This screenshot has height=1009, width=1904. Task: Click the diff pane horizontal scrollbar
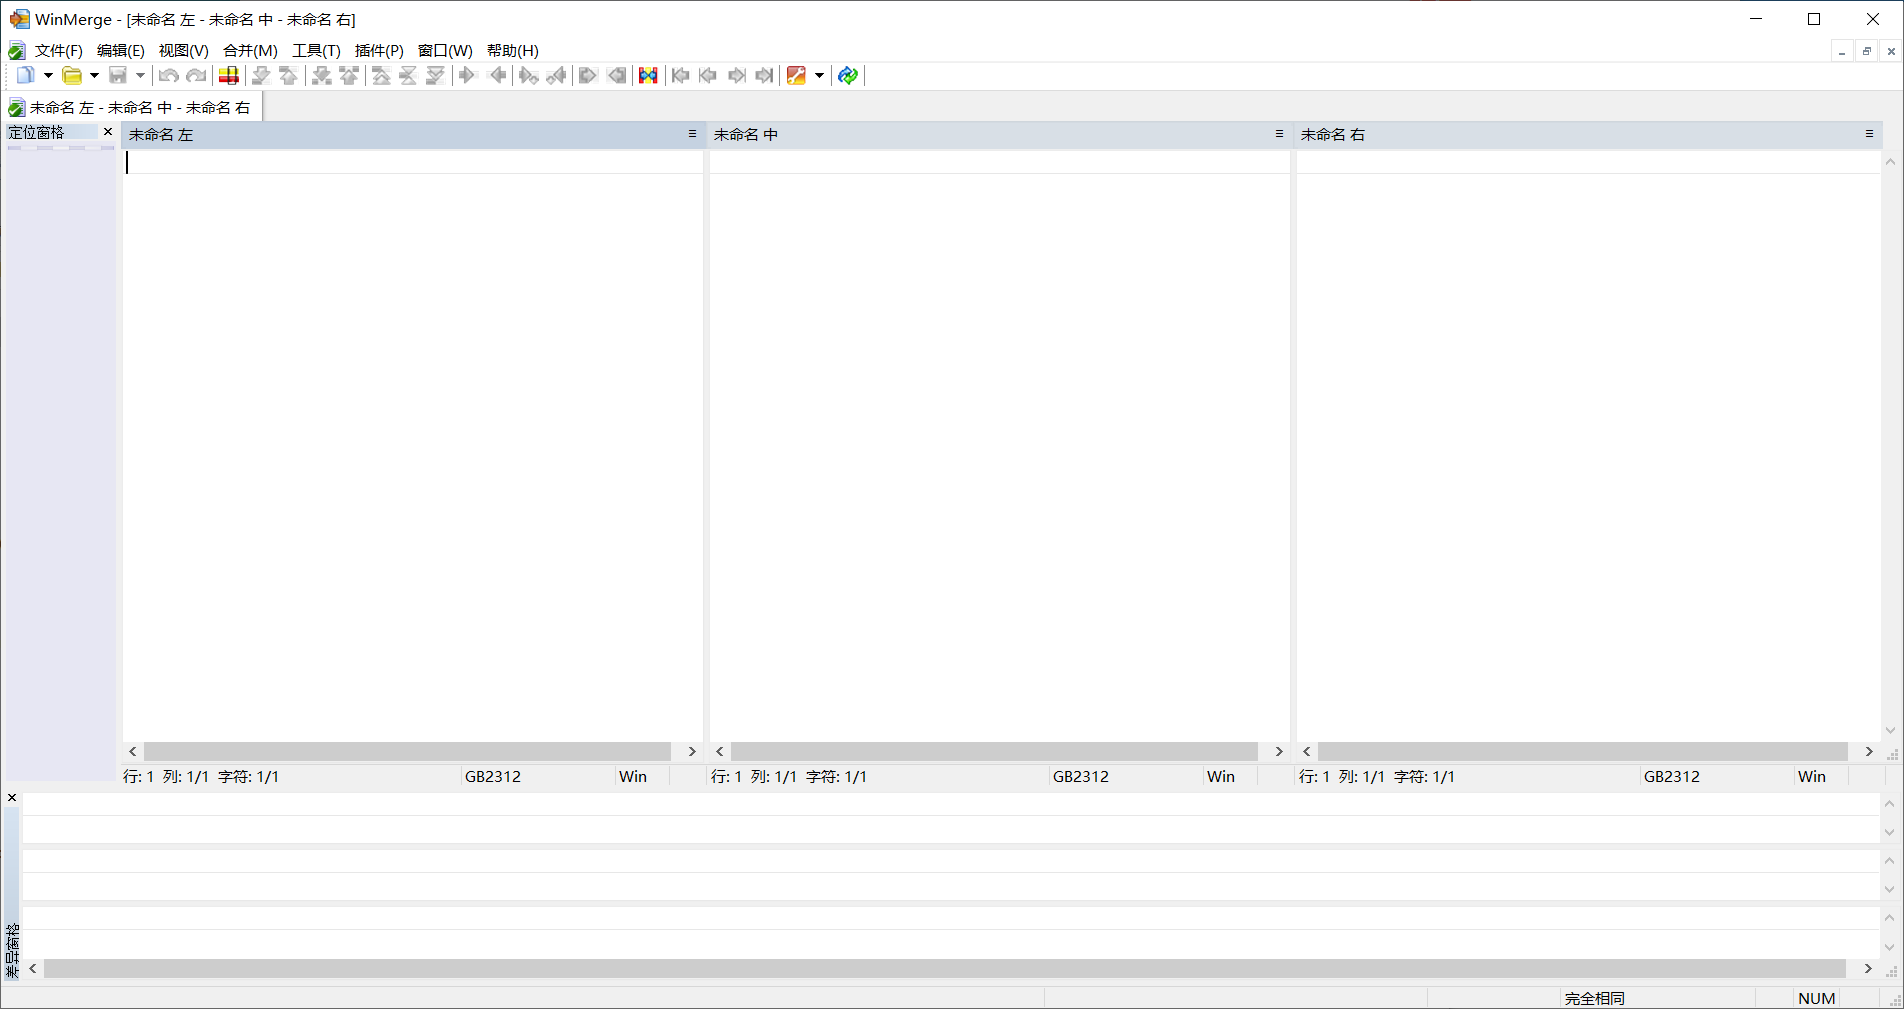pyautogui.click(x=944, y=968)
